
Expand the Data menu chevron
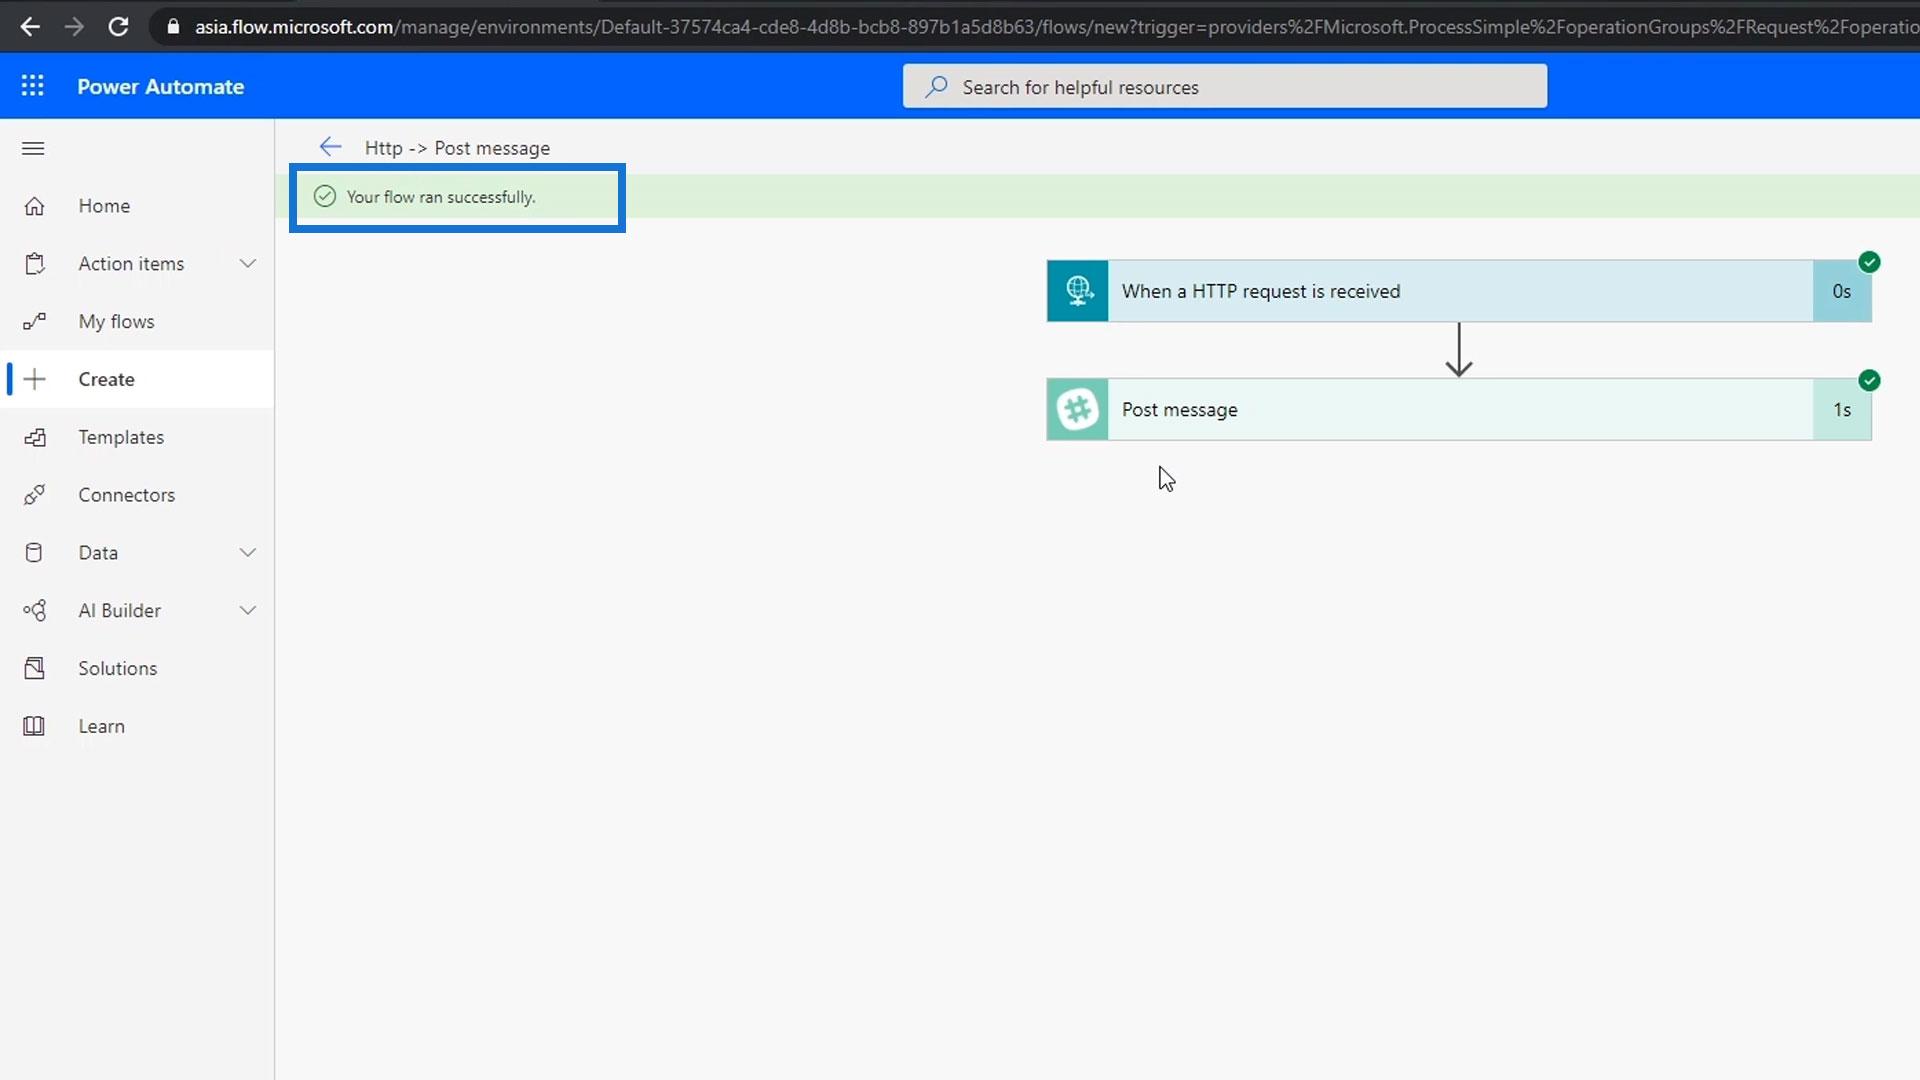(248, 553)
